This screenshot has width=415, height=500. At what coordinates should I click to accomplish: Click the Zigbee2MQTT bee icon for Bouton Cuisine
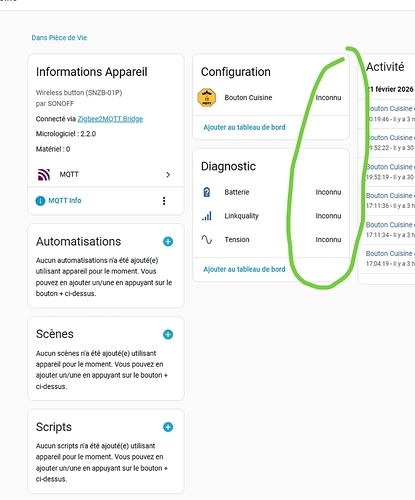click(x=207, y=98)
